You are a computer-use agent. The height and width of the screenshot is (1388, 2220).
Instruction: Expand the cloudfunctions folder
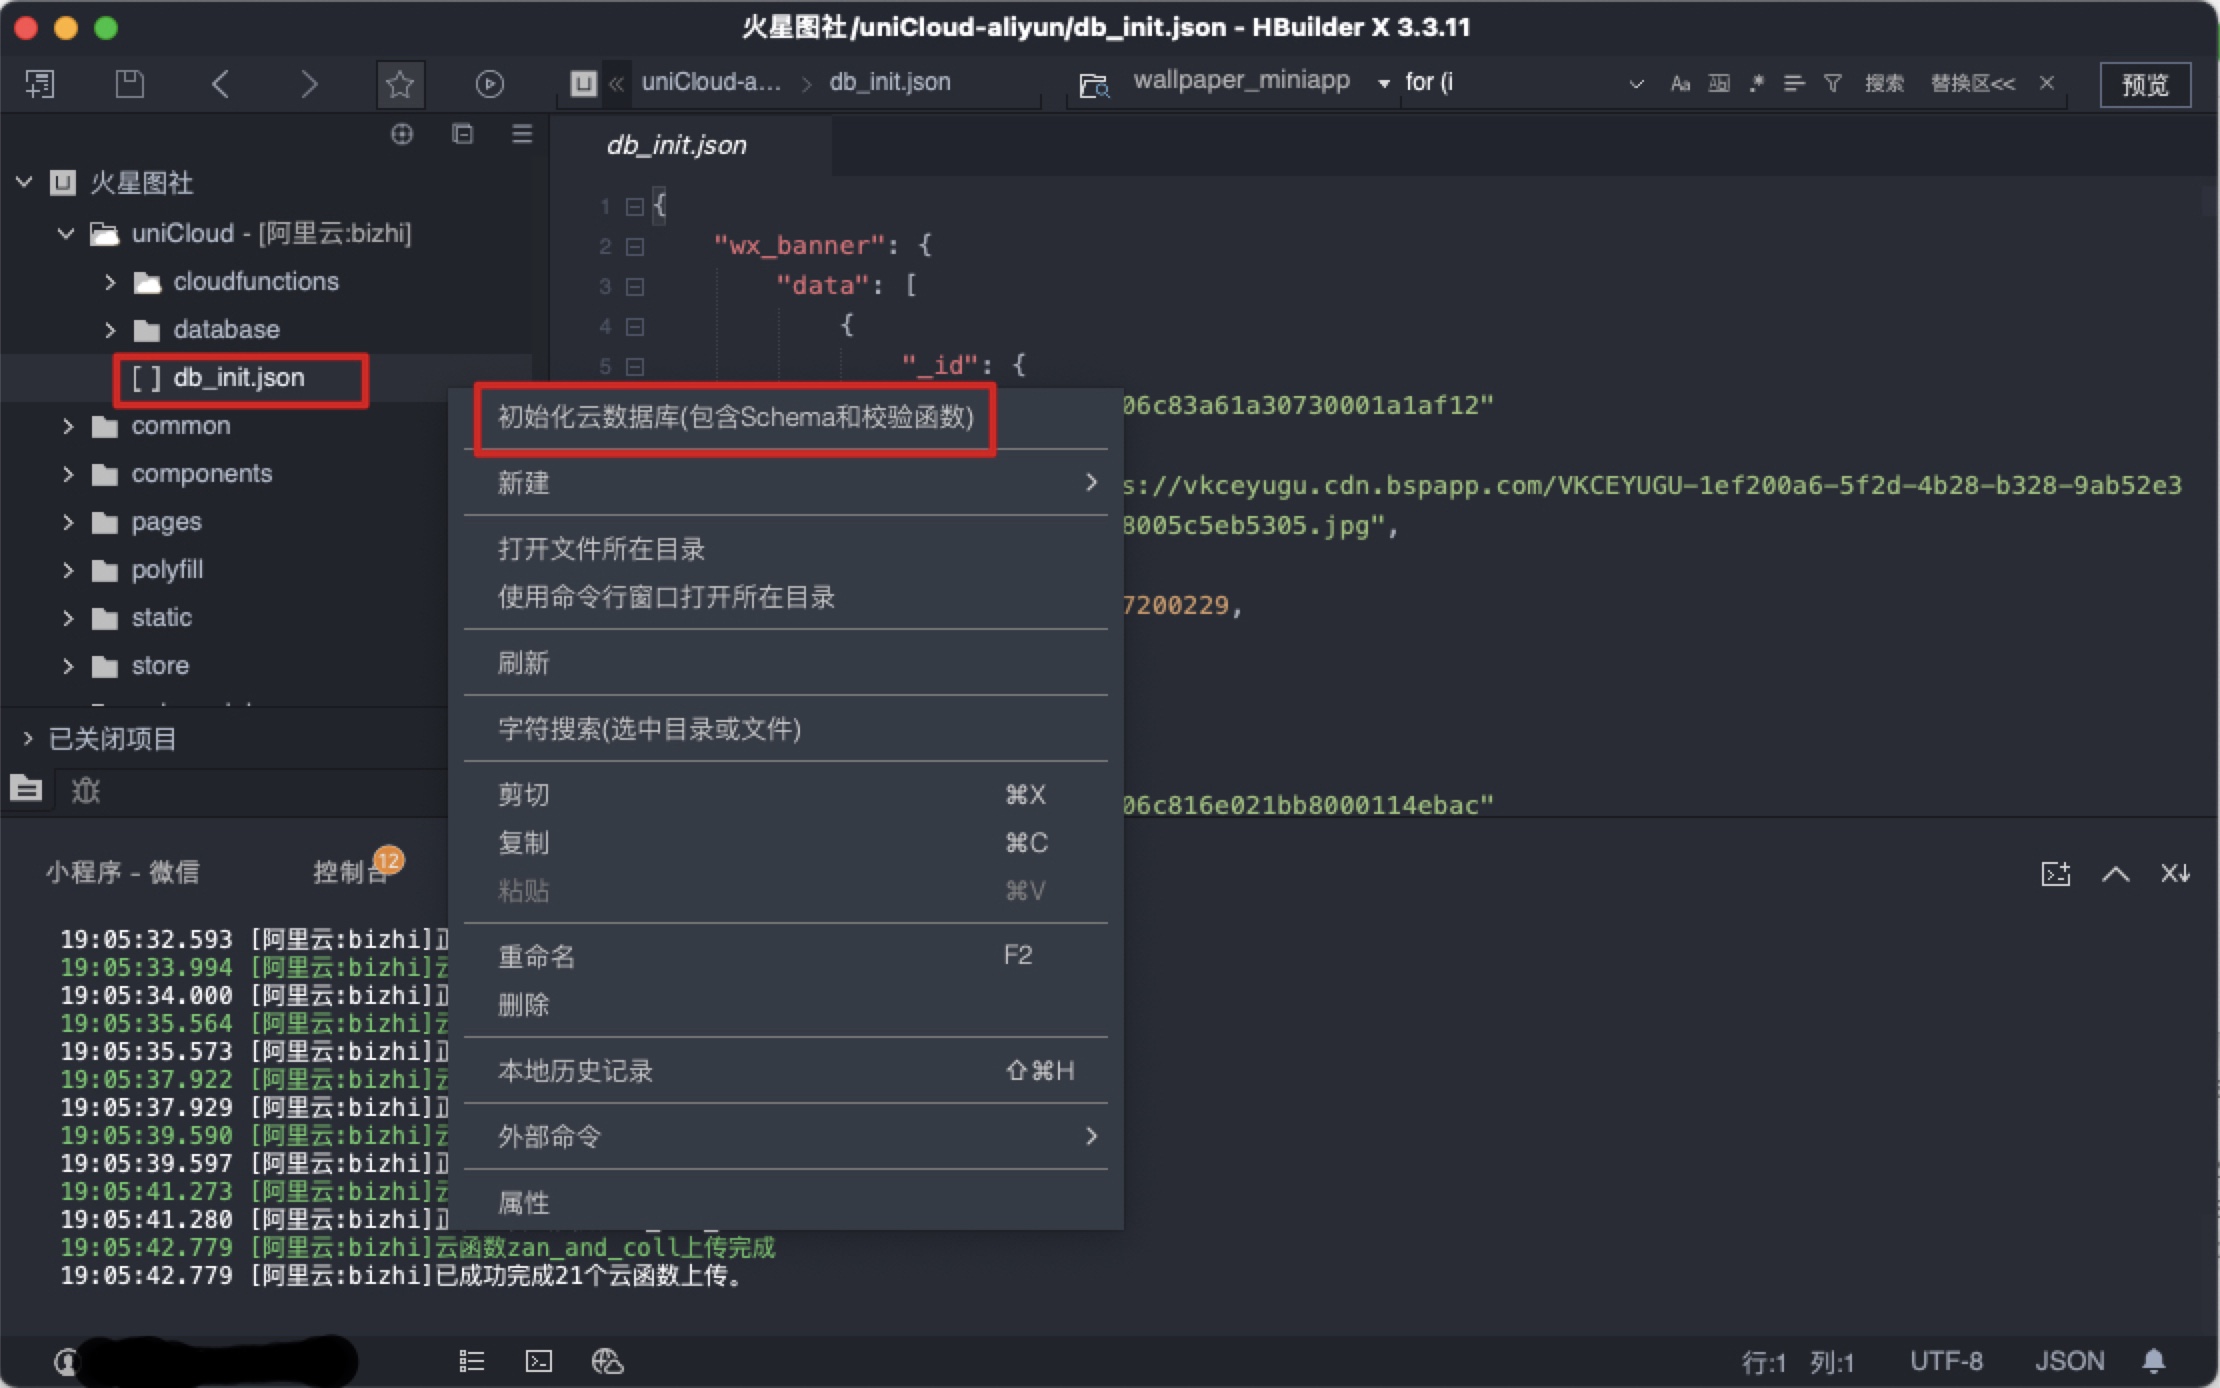click(x=110, y=282)
